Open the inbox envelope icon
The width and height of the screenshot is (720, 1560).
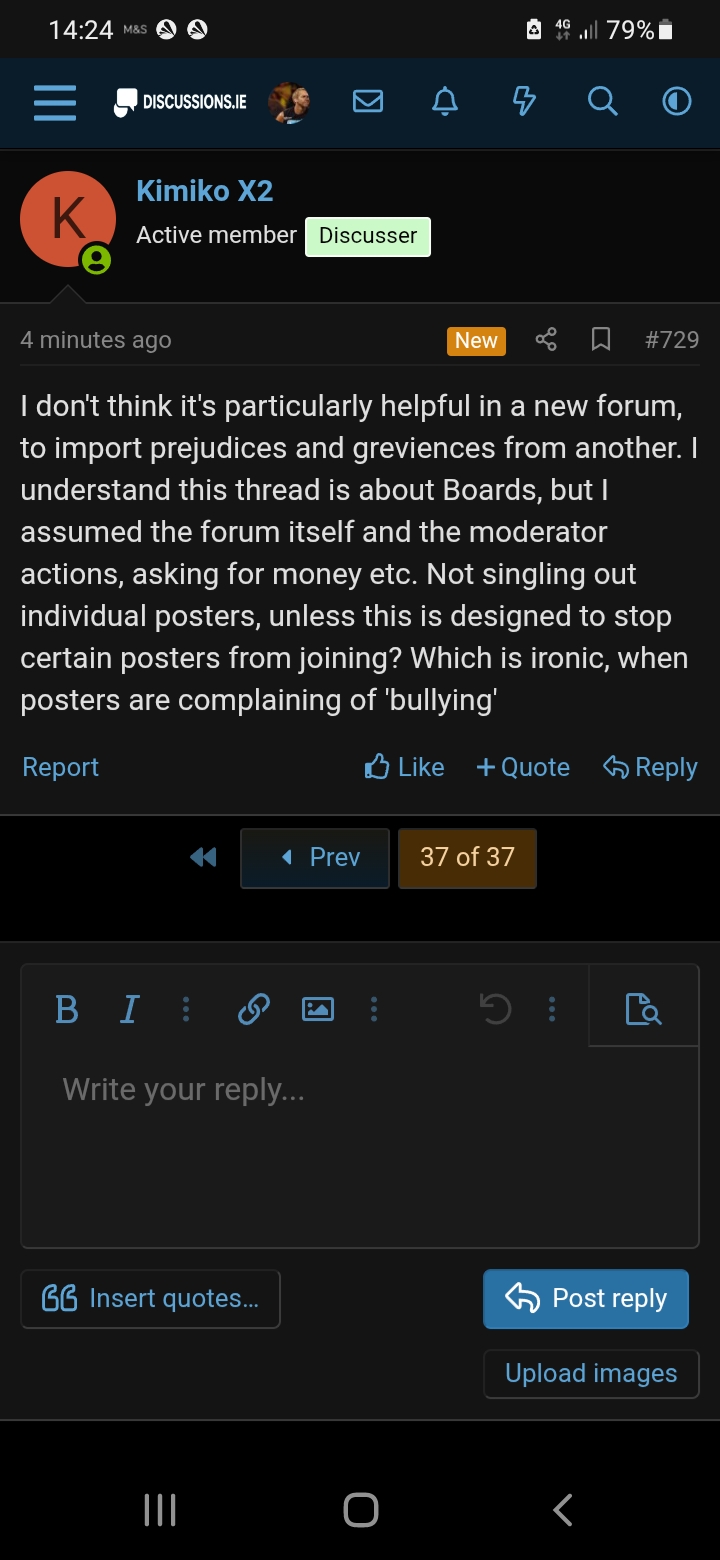[368, 102]
